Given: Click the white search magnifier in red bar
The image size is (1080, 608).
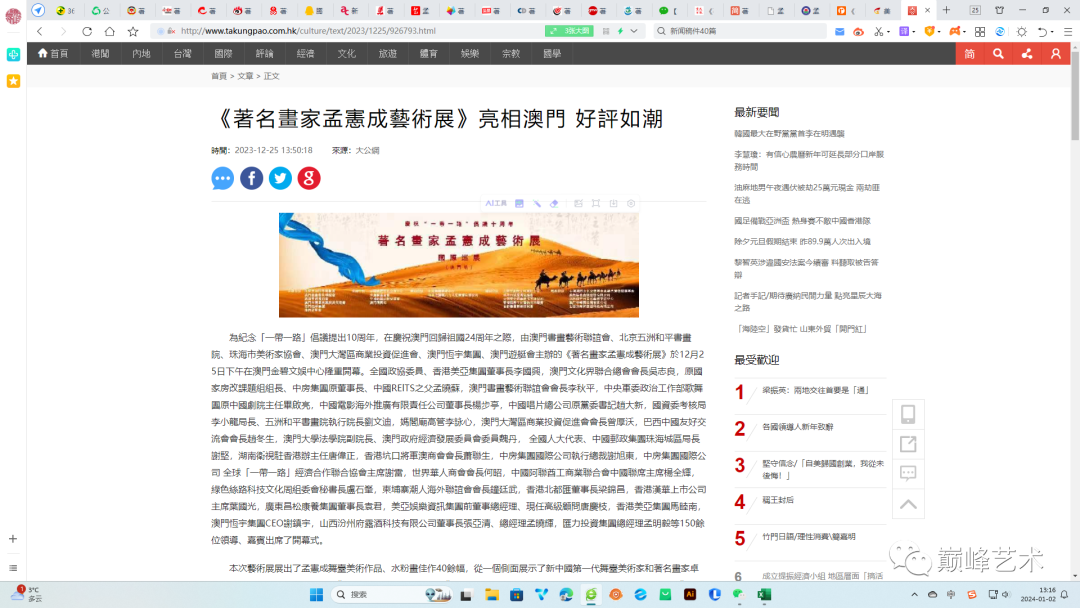Looking at the screenshot, I should coord(998,53).
